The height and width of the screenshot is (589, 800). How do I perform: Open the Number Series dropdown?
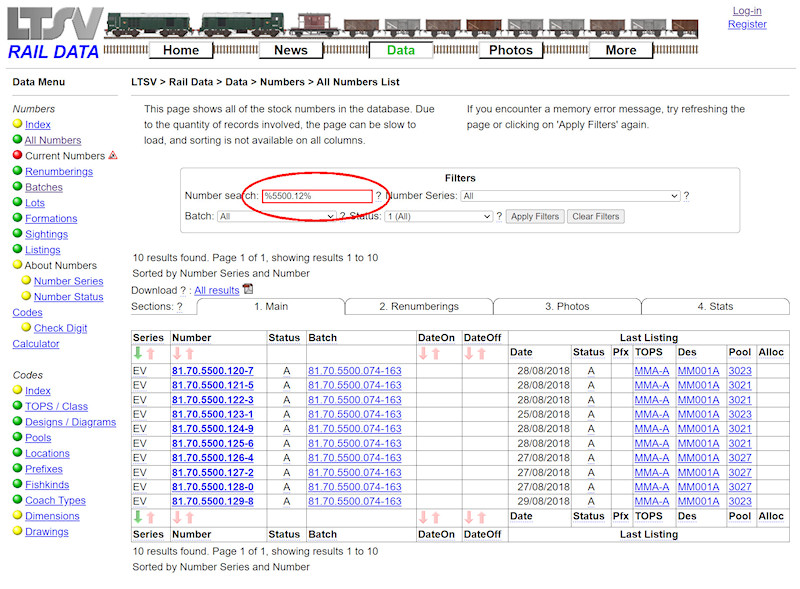coord(570,196)
